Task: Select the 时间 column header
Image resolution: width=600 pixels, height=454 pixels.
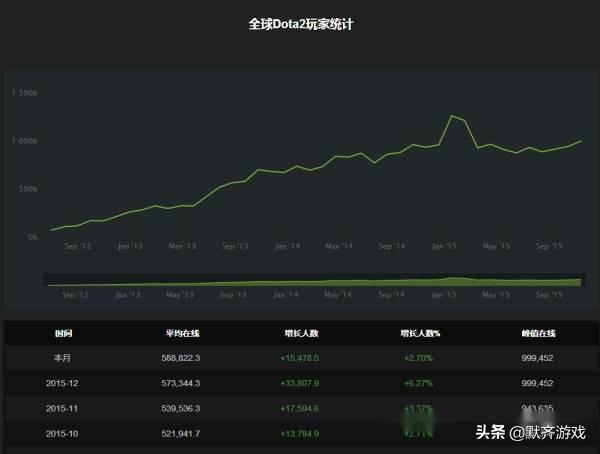Action: (x=64, y=333)
